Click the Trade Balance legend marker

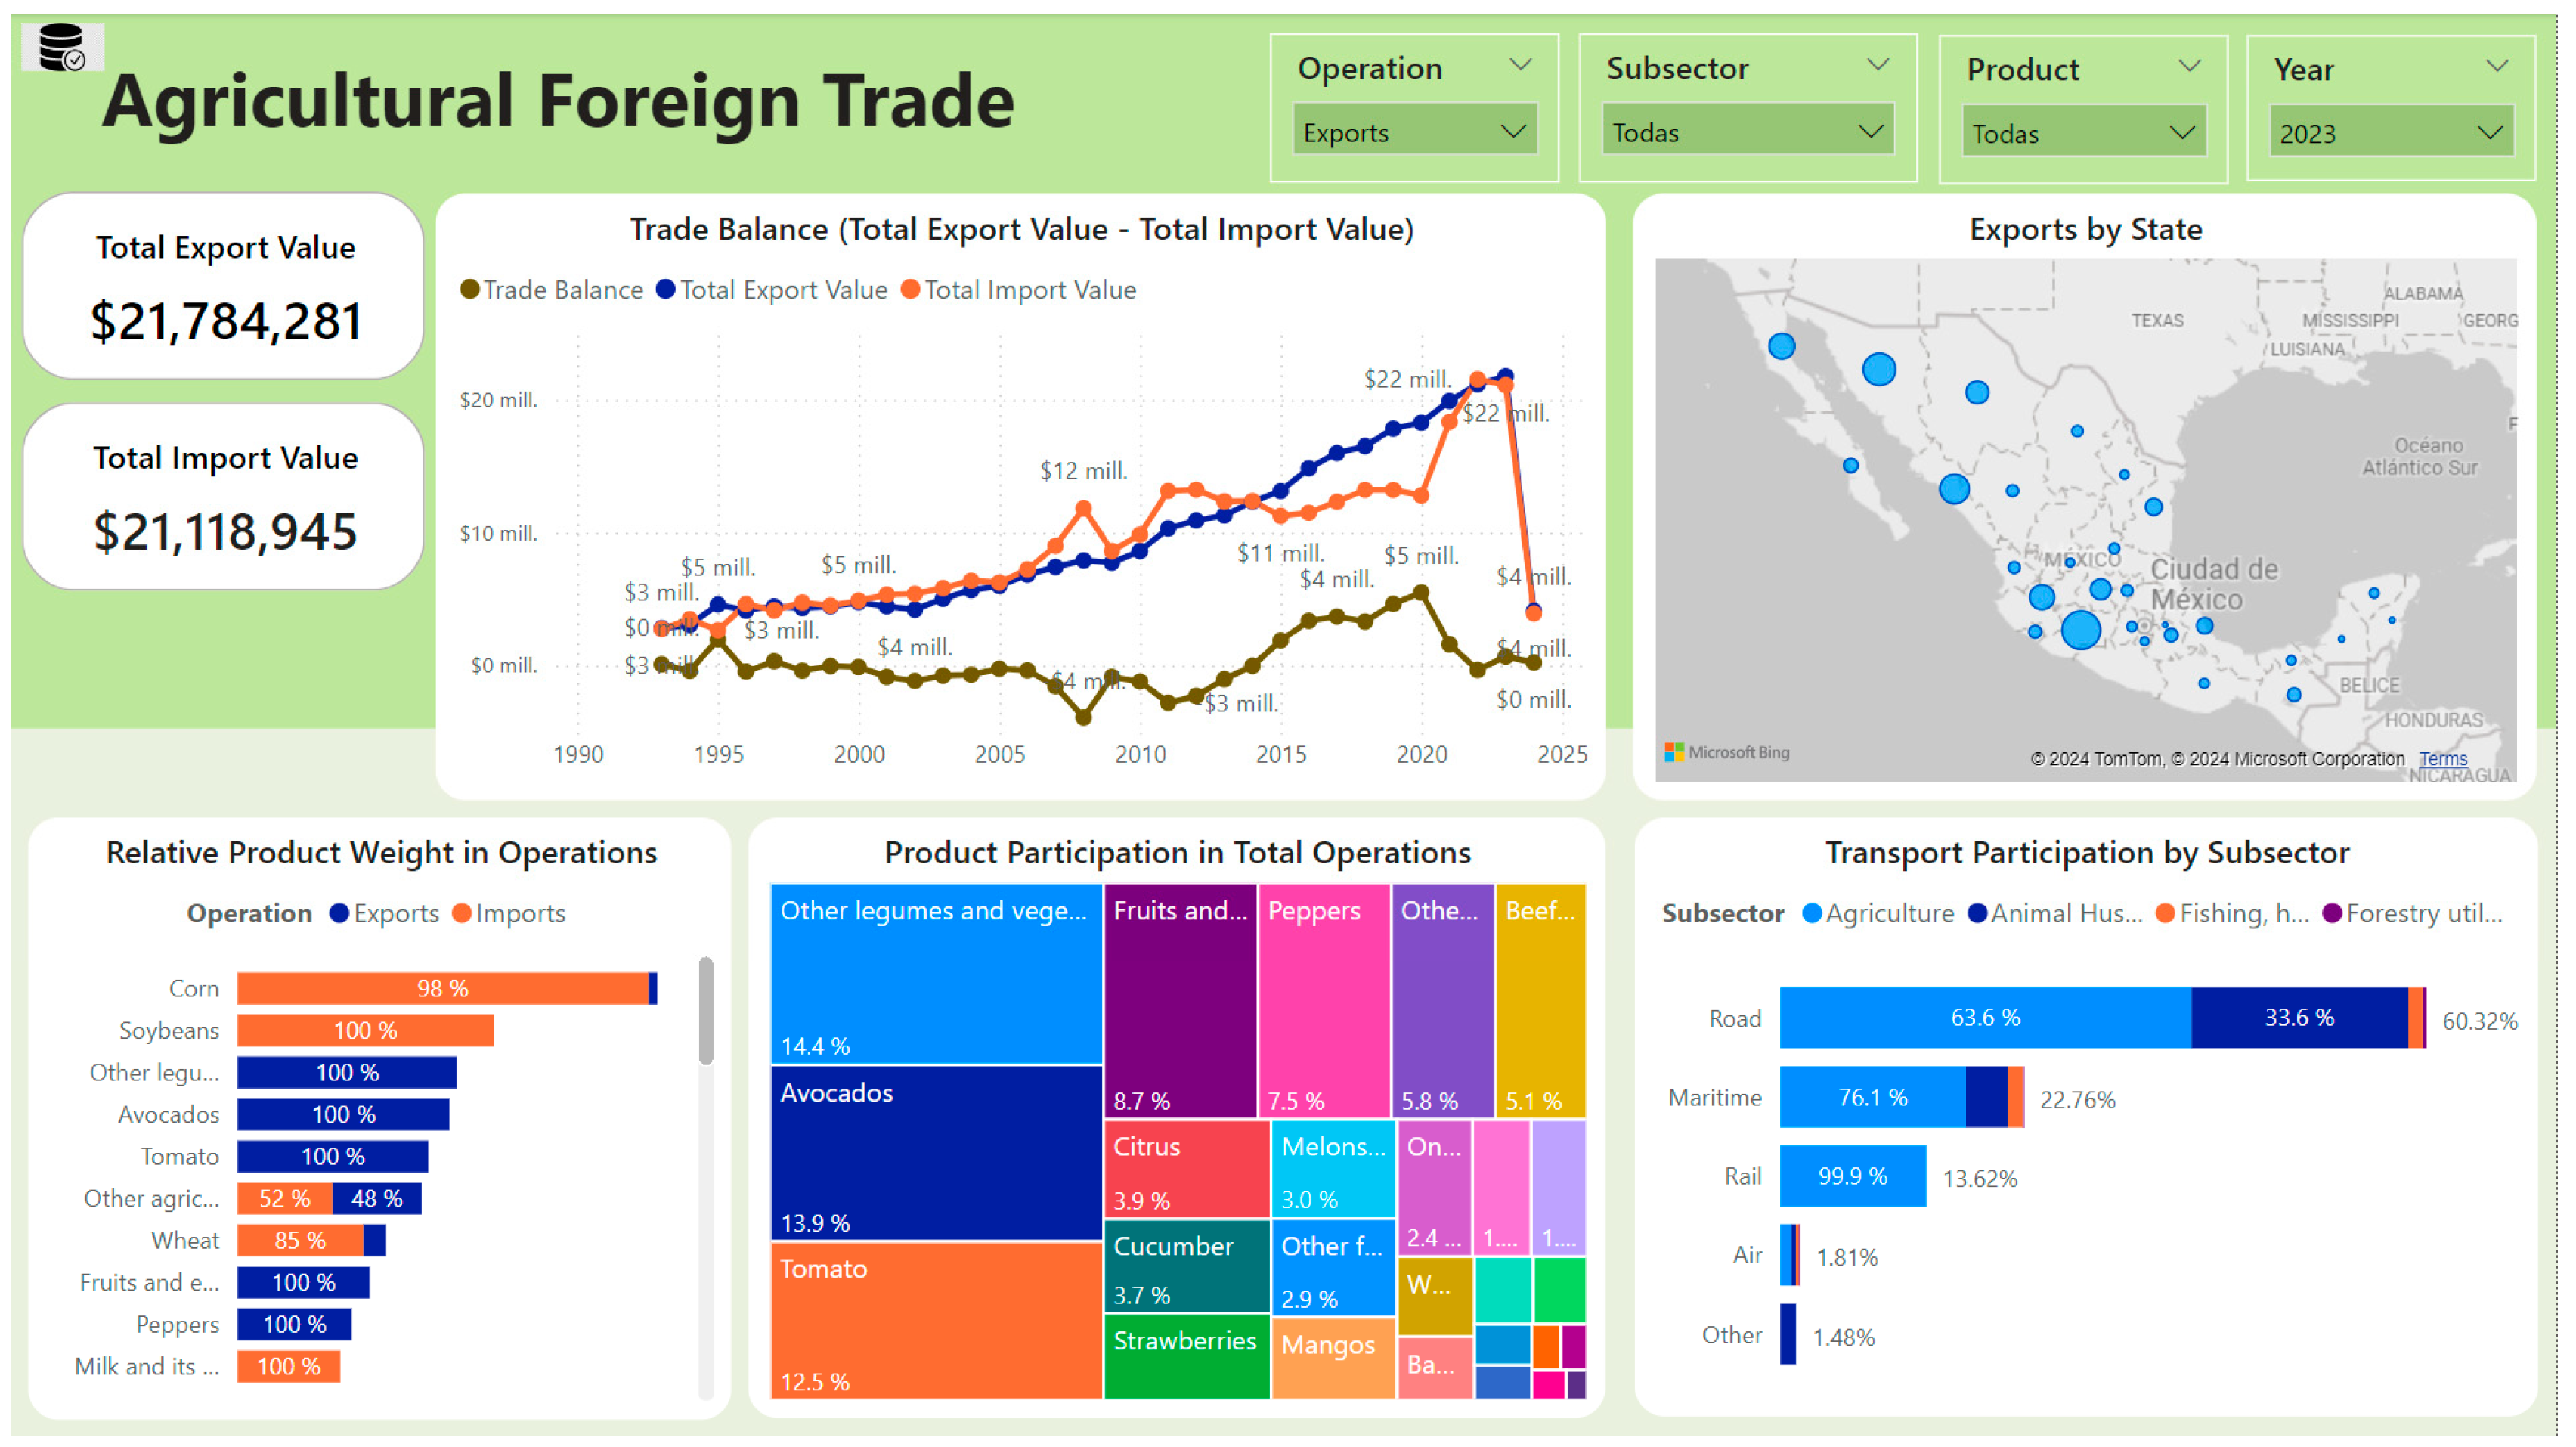[x=469, y=290]
